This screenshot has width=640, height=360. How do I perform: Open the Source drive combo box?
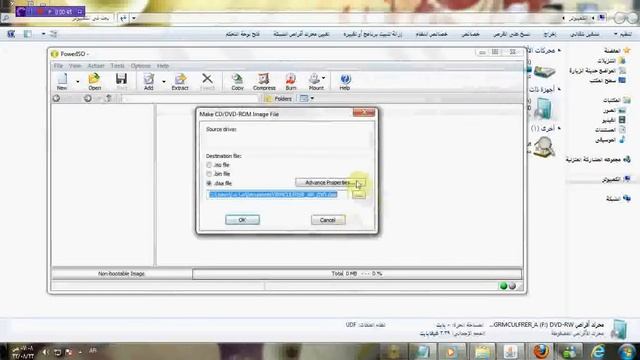point(289,140)
